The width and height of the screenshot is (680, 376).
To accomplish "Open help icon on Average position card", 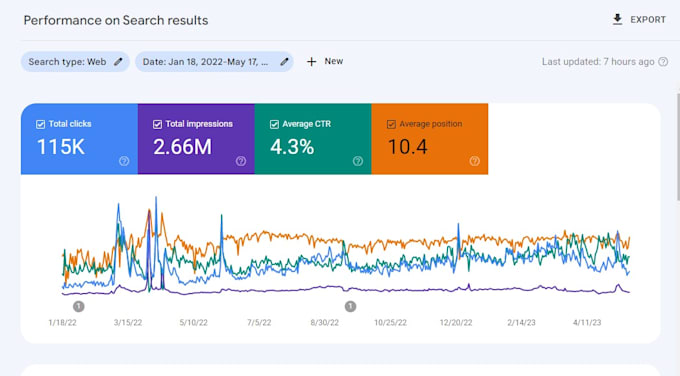I will (474, 161).
